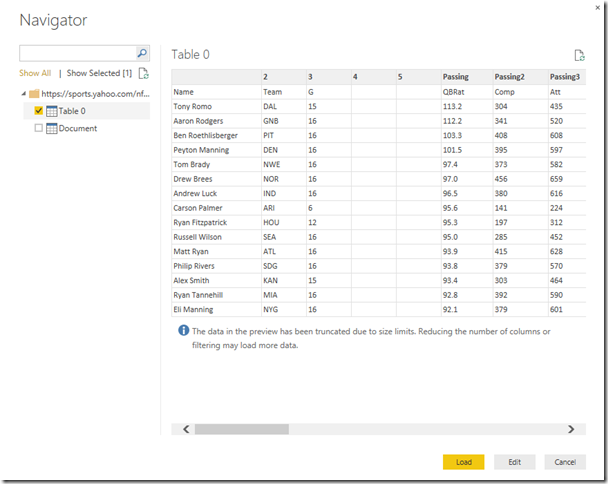Click the refresh icon beside Show Selected
The height and width of the screenshot is (484, 608).
144,73
